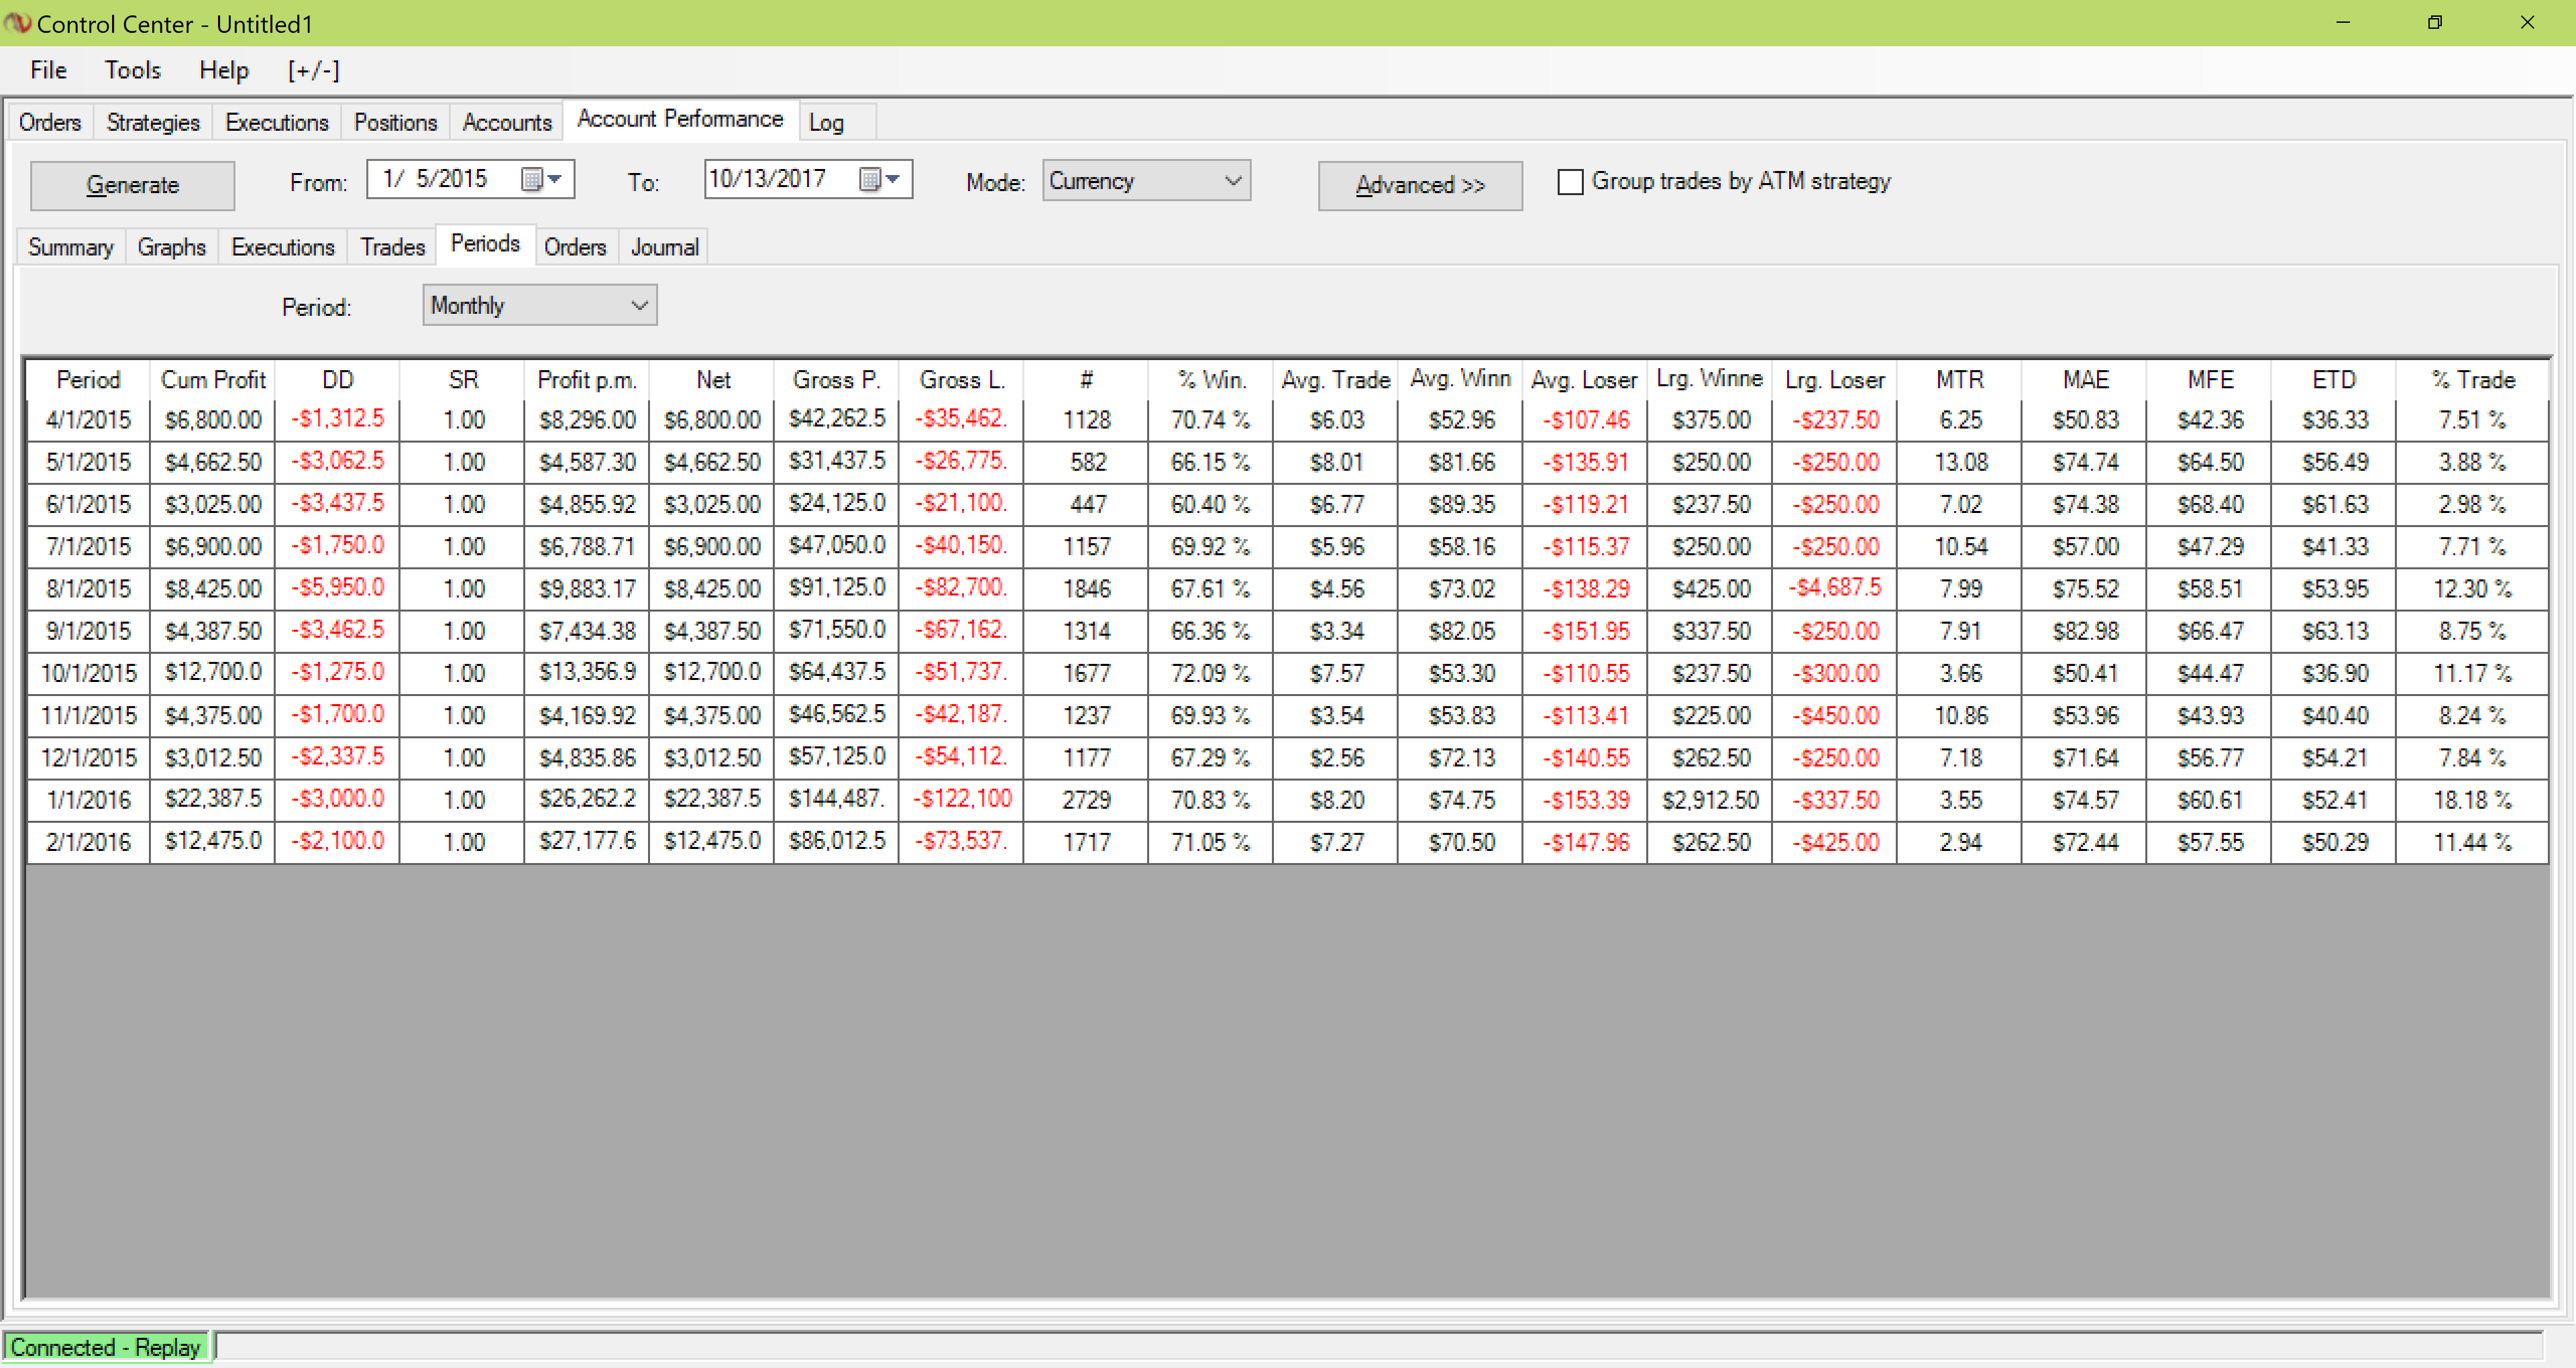2576x1368 pixels.
Task: Switch to the Positions tab
Action: (395, 122)
